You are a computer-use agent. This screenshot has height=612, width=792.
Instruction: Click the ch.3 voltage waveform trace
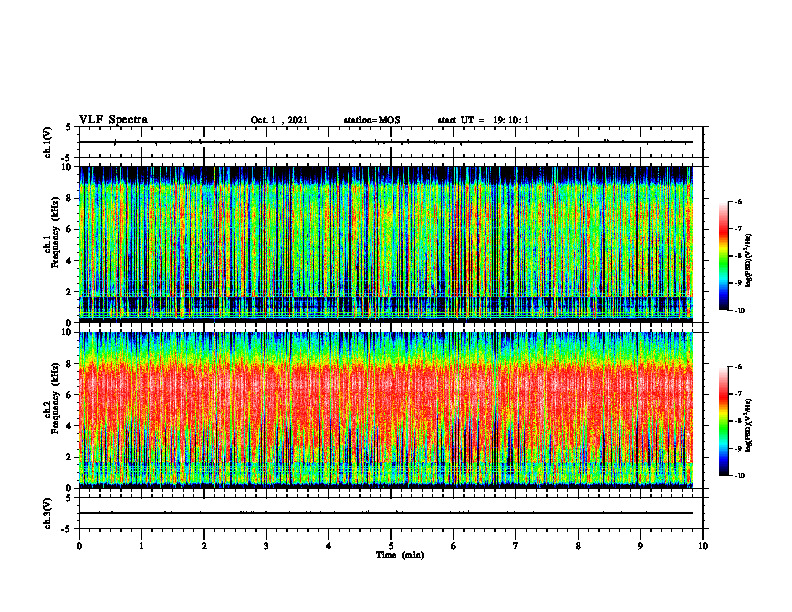tap(386, 513)
